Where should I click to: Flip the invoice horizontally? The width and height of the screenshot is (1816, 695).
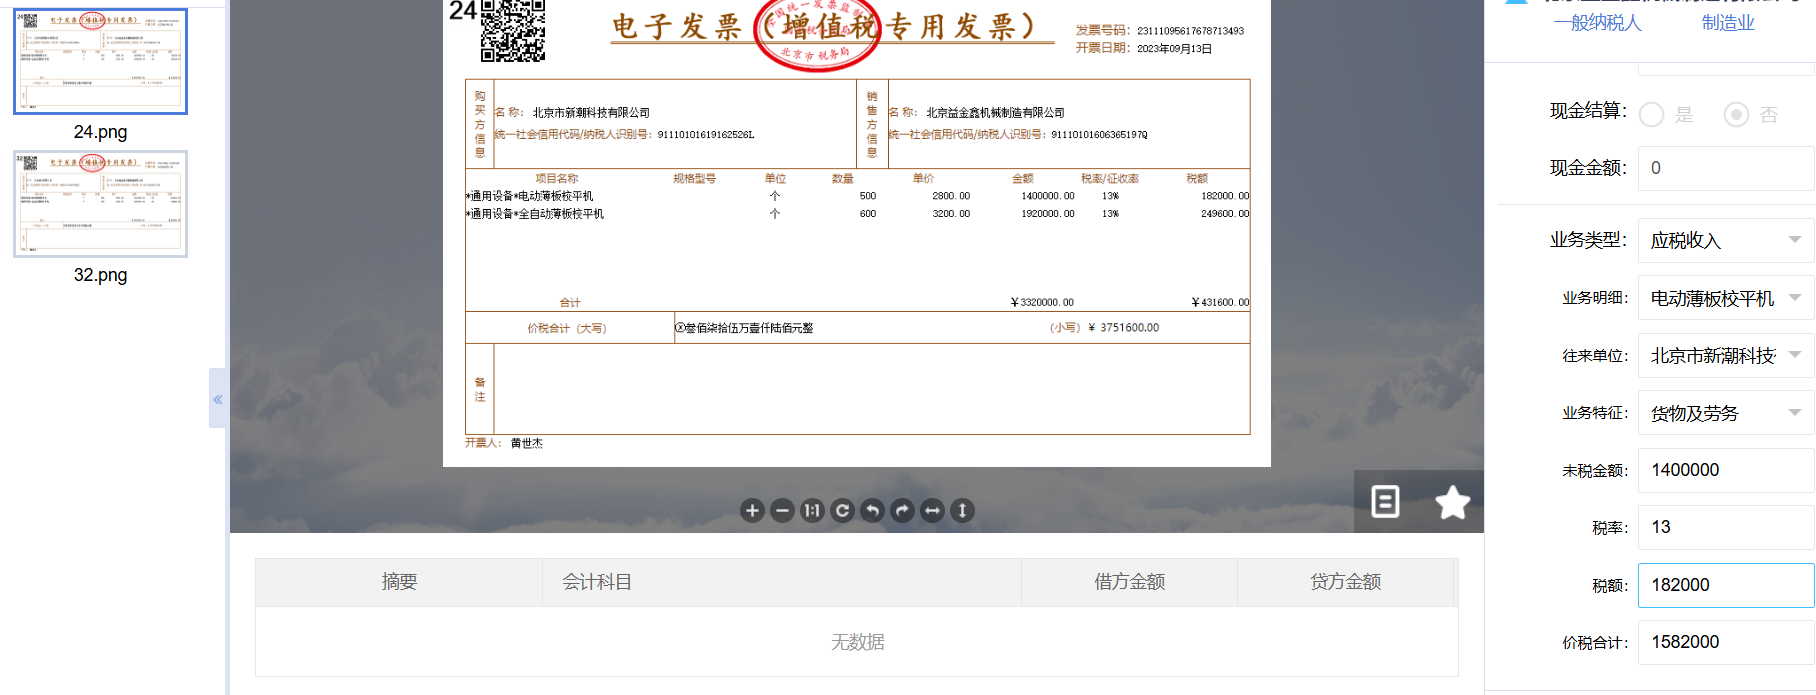pyautogui.click(x=932, y=511)
